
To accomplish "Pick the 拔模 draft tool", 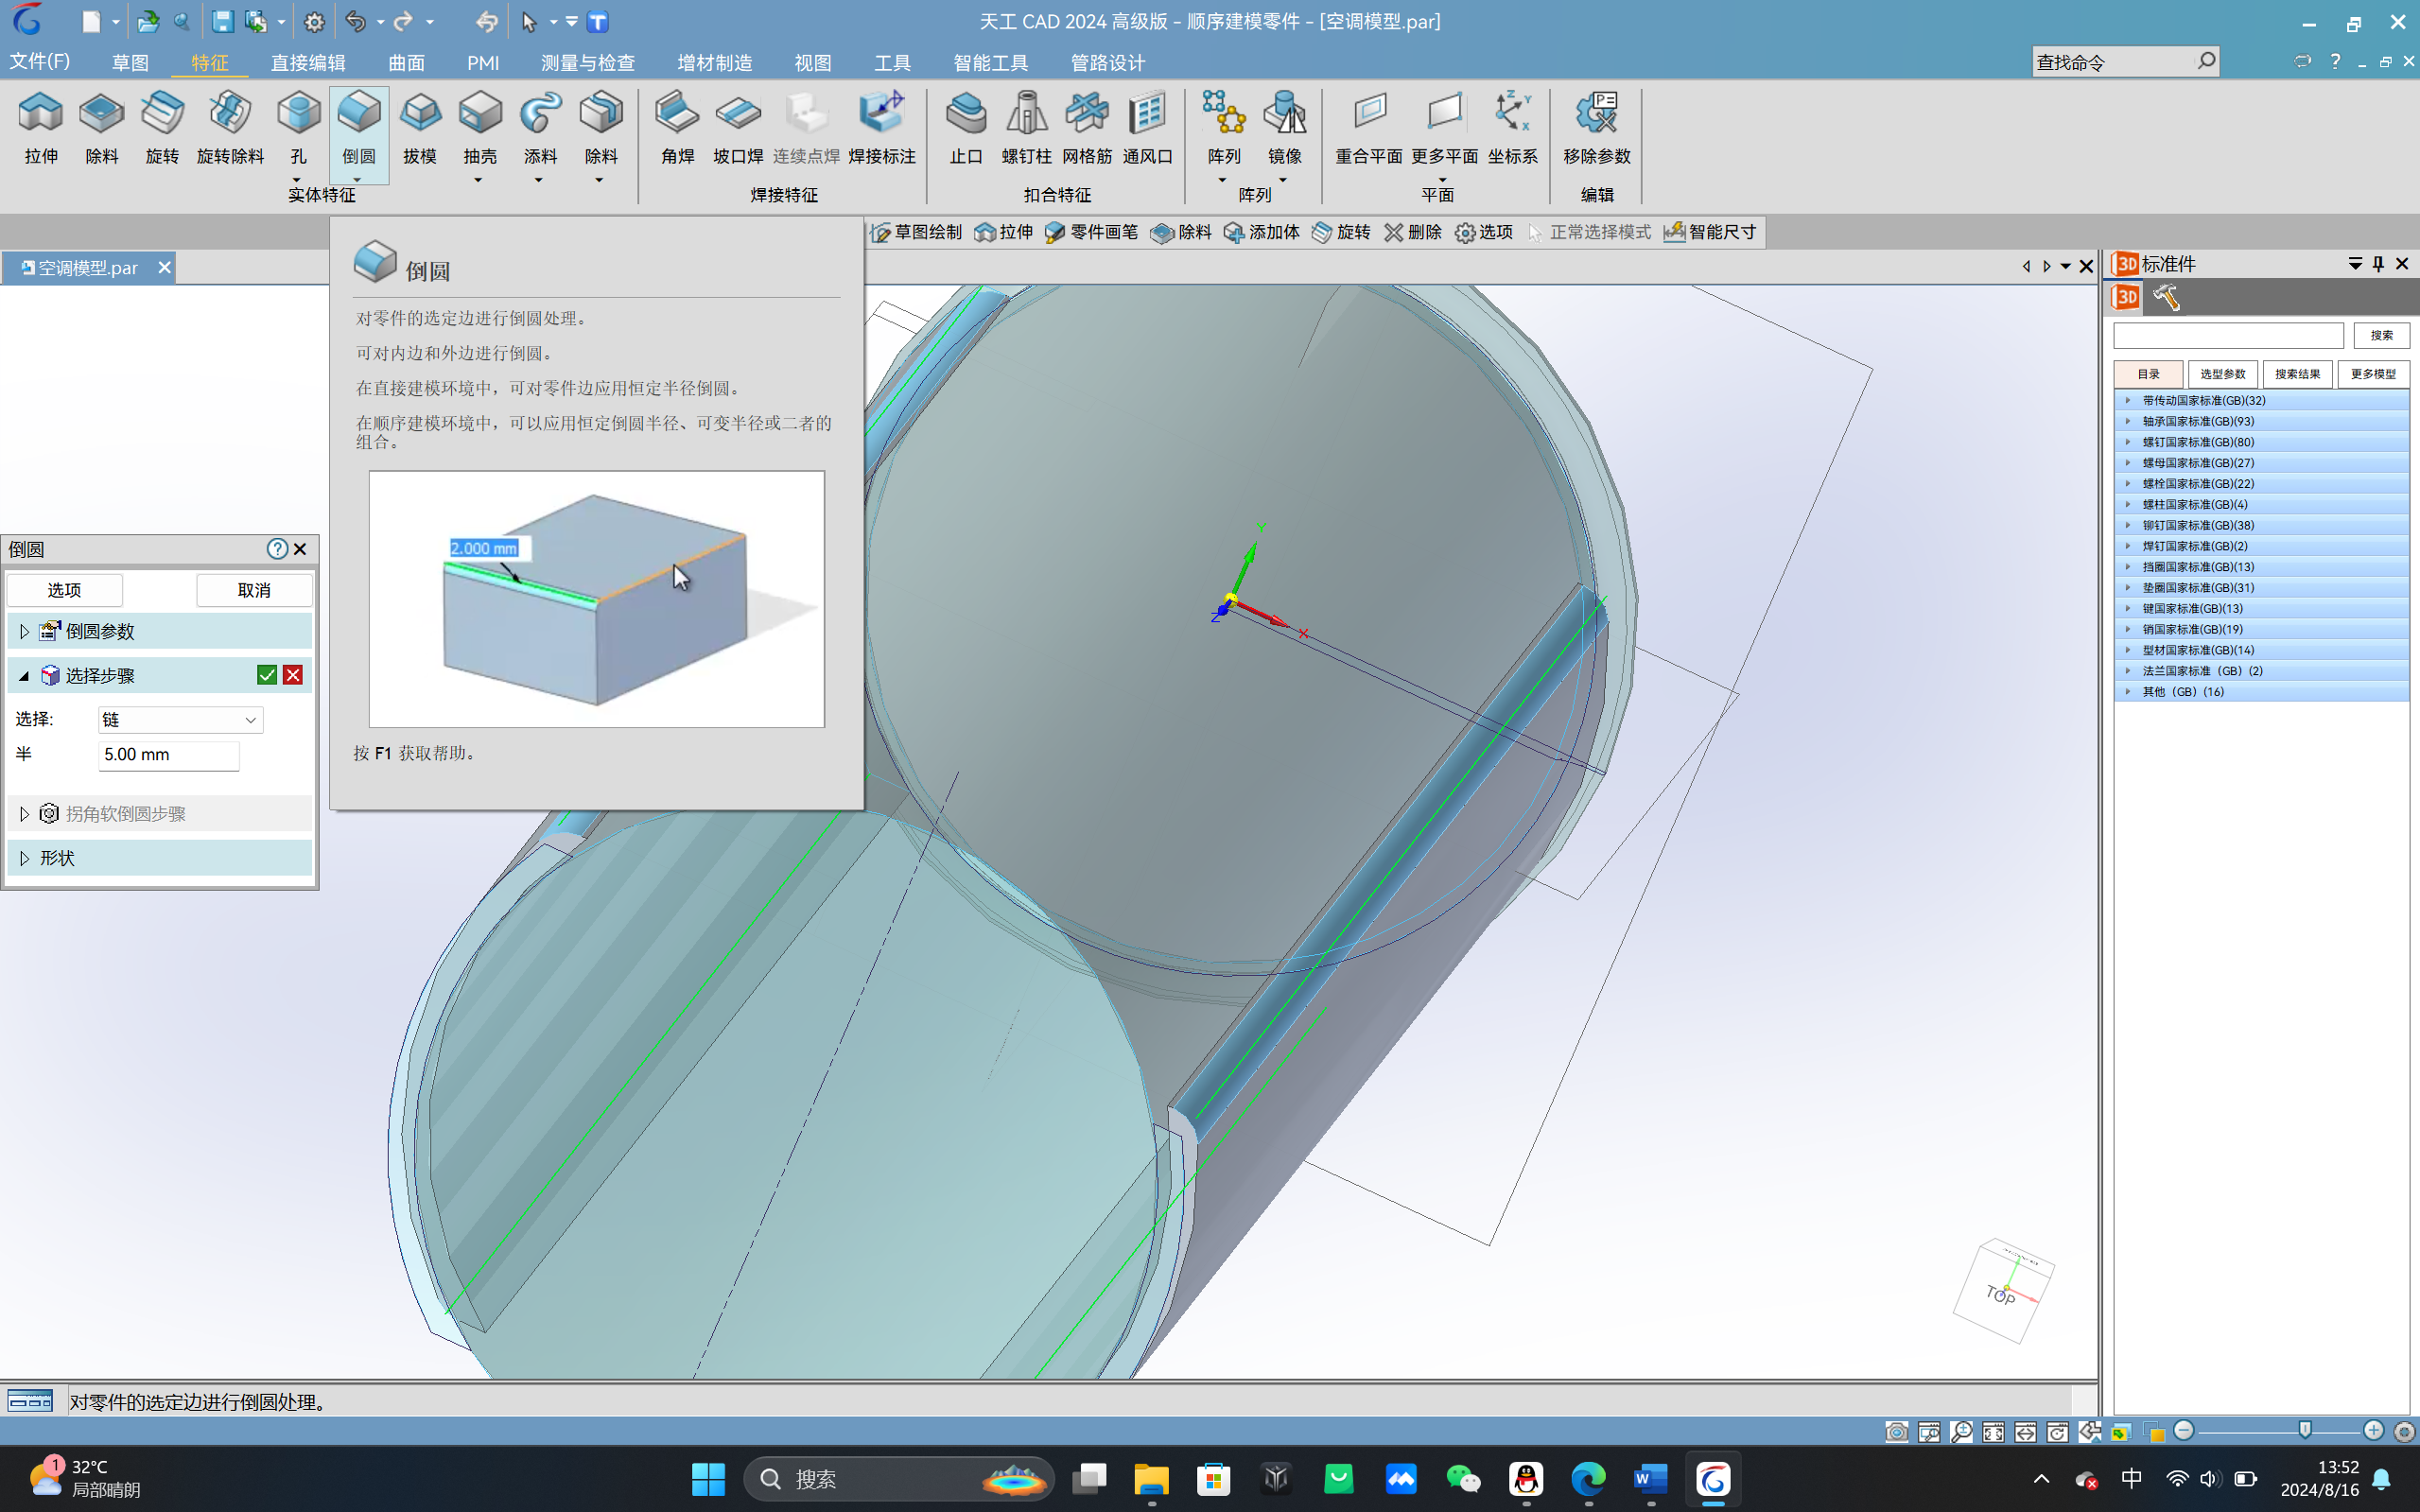I will (420, 127).
